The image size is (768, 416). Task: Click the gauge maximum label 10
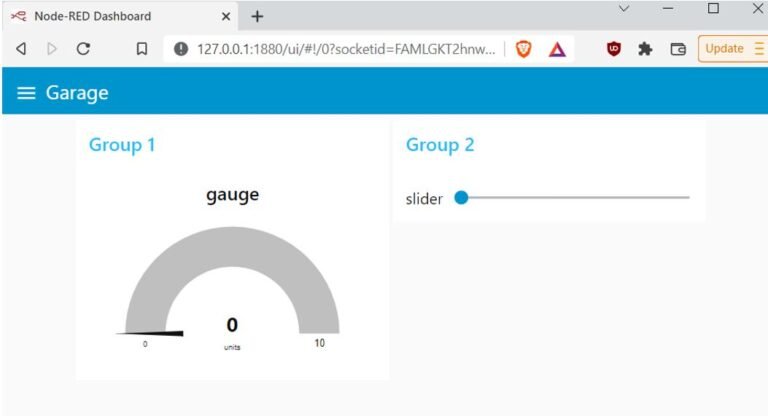[x=319, y=343]
